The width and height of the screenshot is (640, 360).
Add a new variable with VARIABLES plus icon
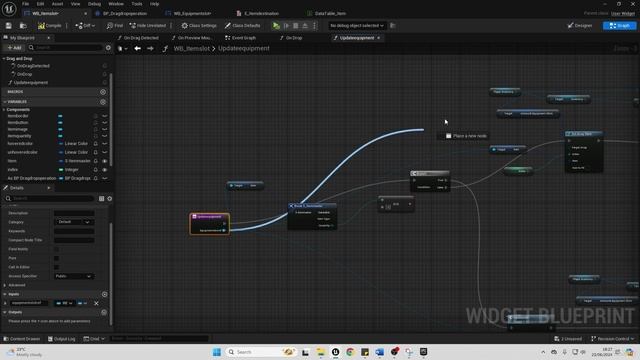tap(103, 102)
